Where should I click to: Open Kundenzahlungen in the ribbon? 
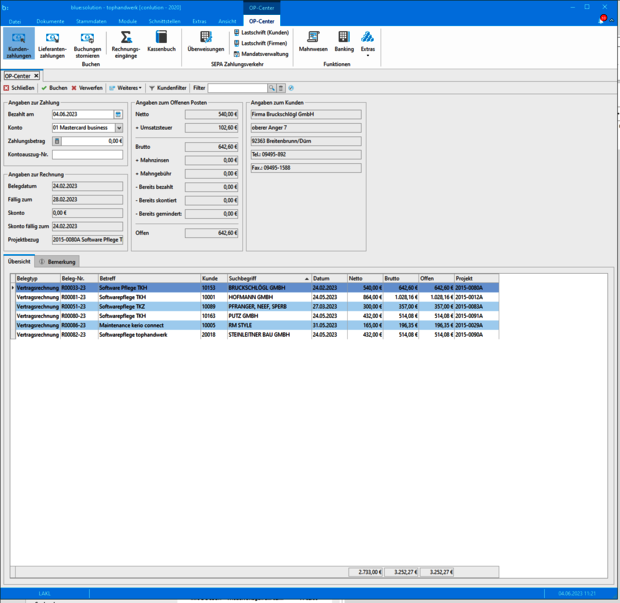click(x=18, y=45)
